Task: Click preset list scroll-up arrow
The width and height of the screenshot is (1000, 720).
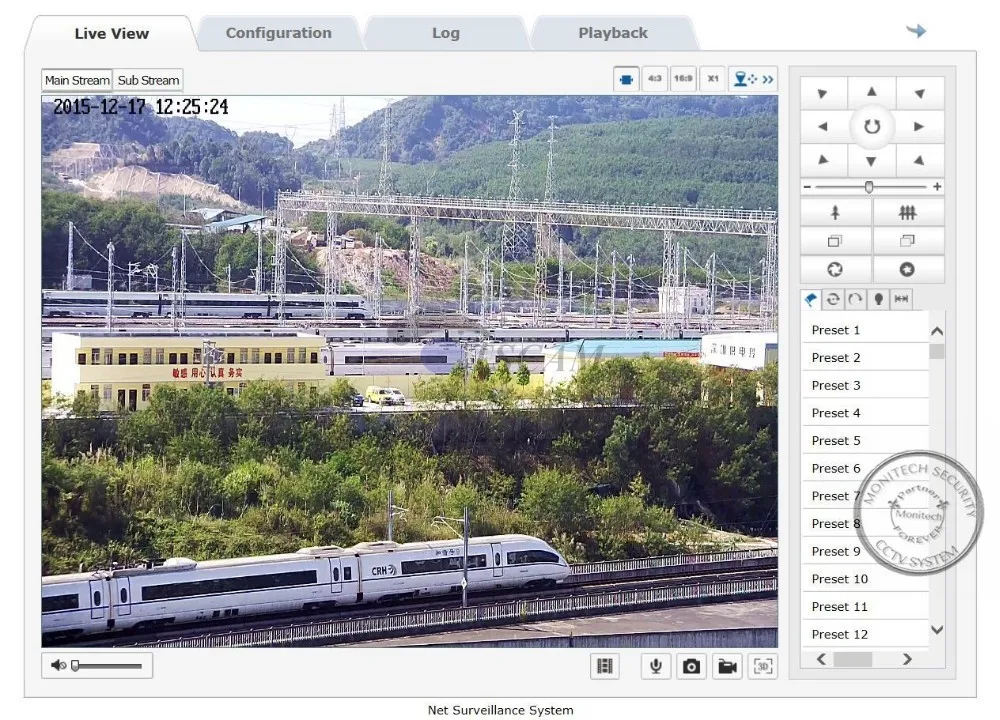Action: tap(937, 331)
